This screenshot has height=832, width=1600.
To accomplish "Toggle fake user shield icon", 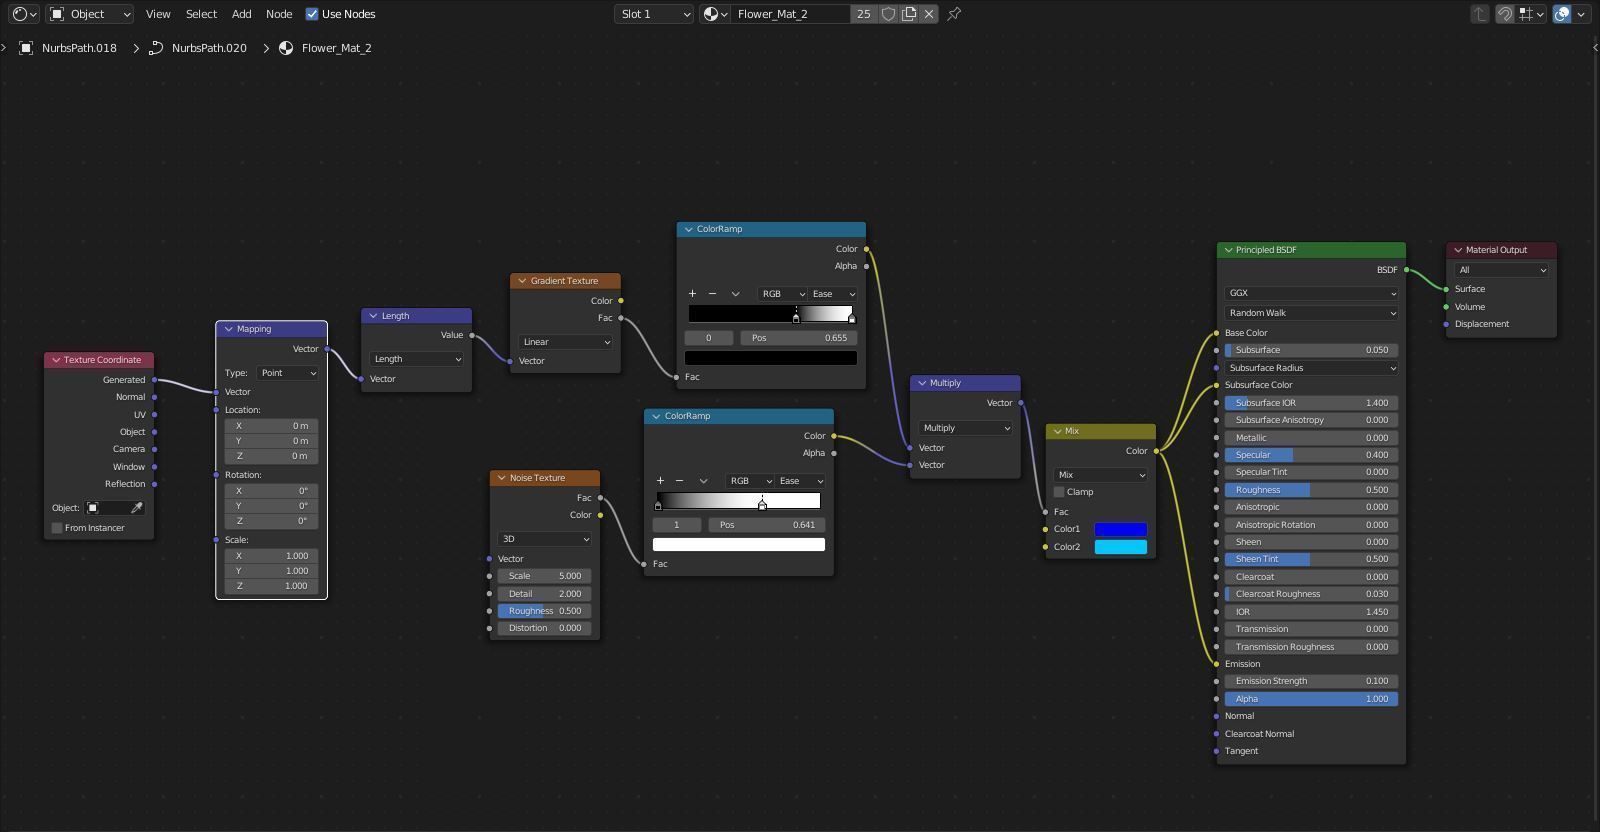I will click(888, 14).
